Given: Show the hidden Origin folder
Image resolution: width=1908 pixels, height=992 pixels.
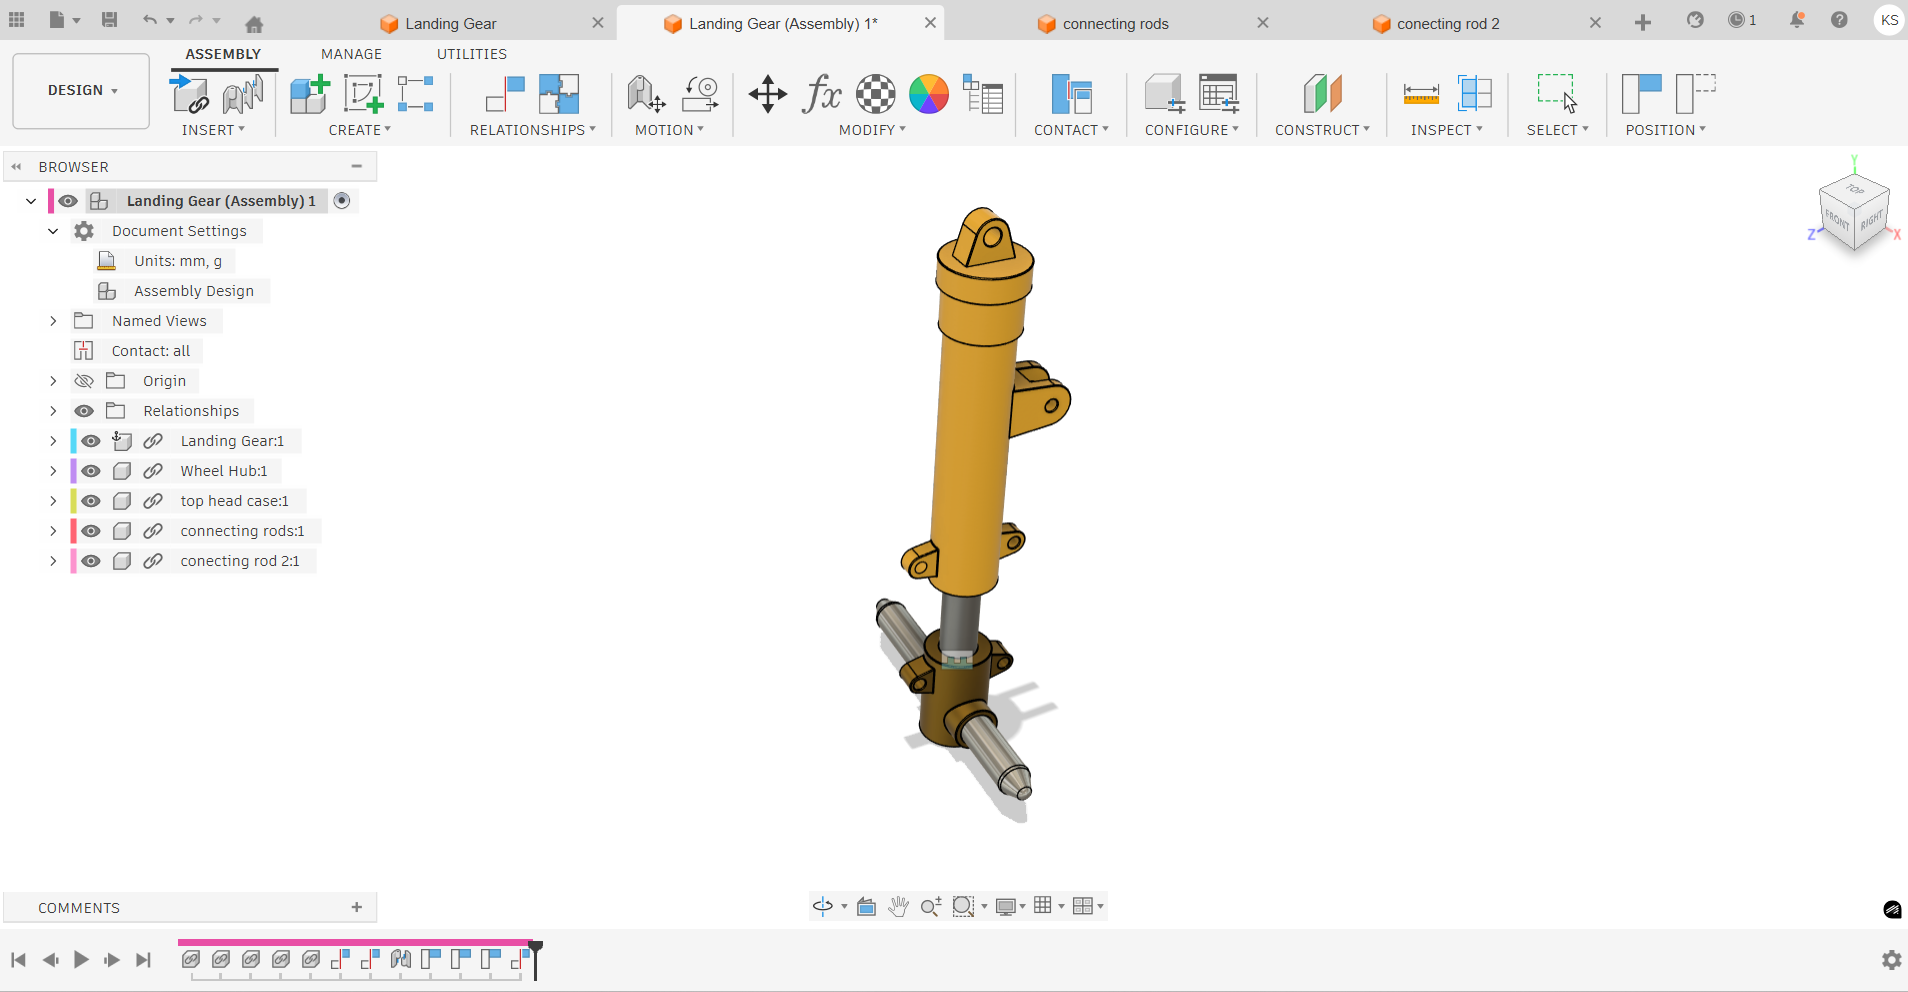Looking at the screenshot, I should (x=84, y=381).
